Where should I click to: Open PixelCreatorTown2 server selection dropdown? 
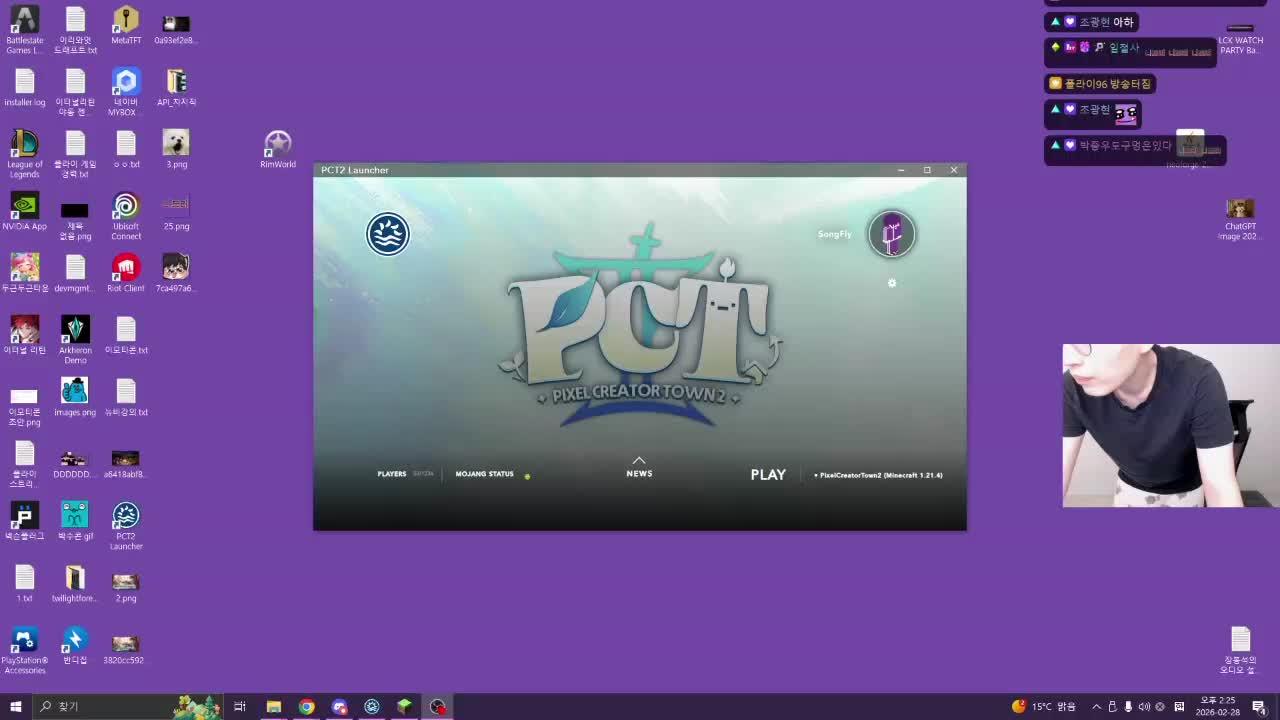pyautogui.click(x=878, y=475)
